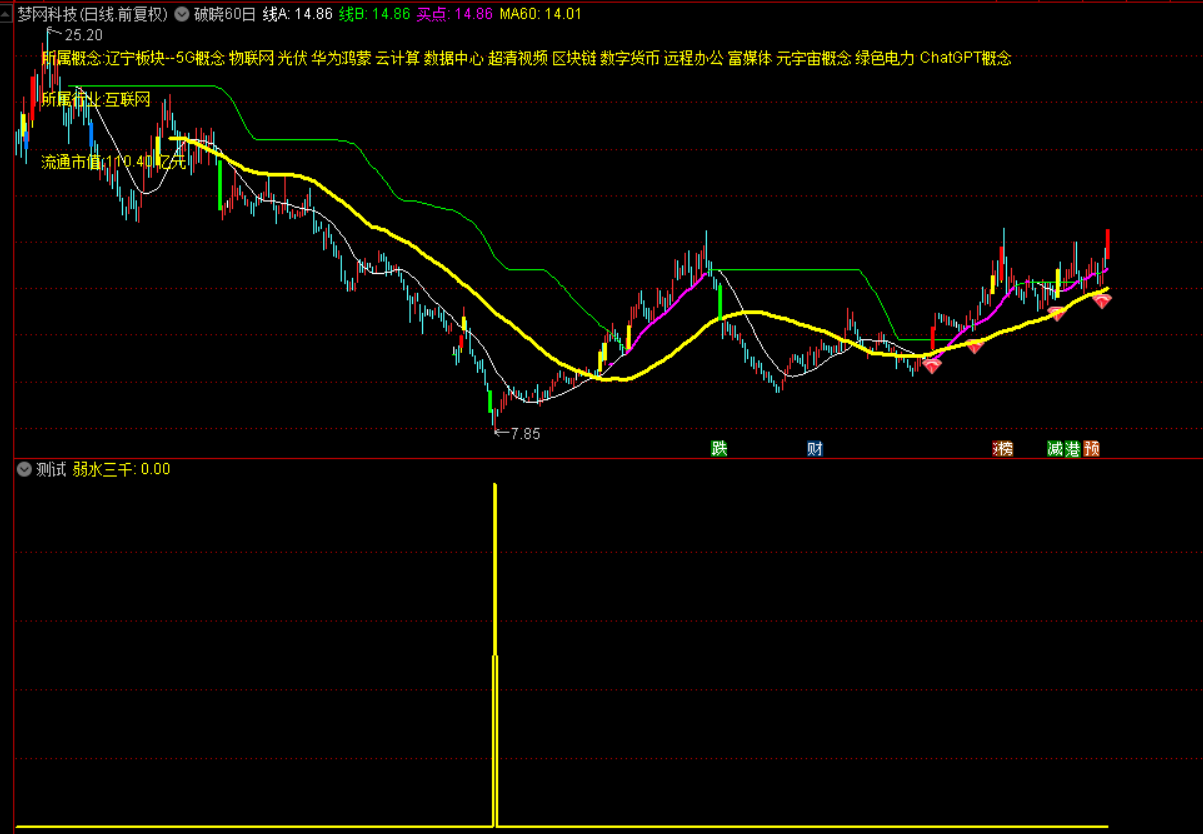The height and width of the screenshot is (834, 1203).
Task: Click the 所属概念 concept list text line
Action: [x=526, y=58]
